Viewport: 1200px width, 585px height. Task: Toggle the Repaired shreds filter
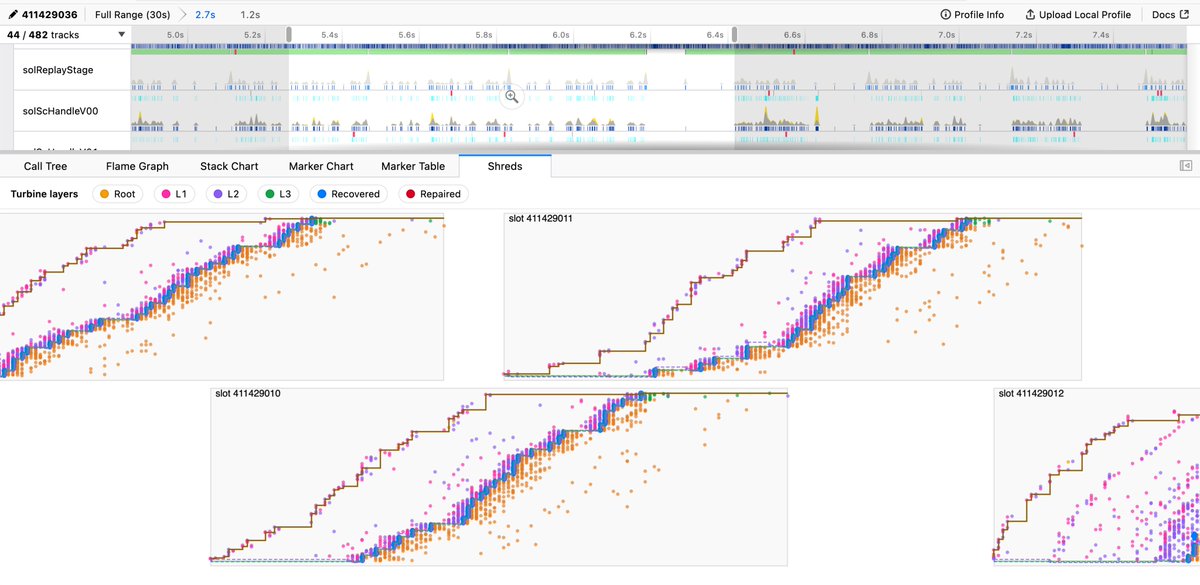click(434, 194)
